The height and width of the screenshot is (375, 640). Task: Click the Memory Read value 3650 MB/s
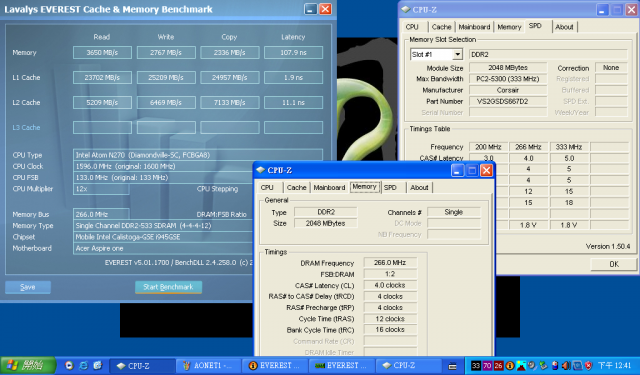(x=102, y=53)
